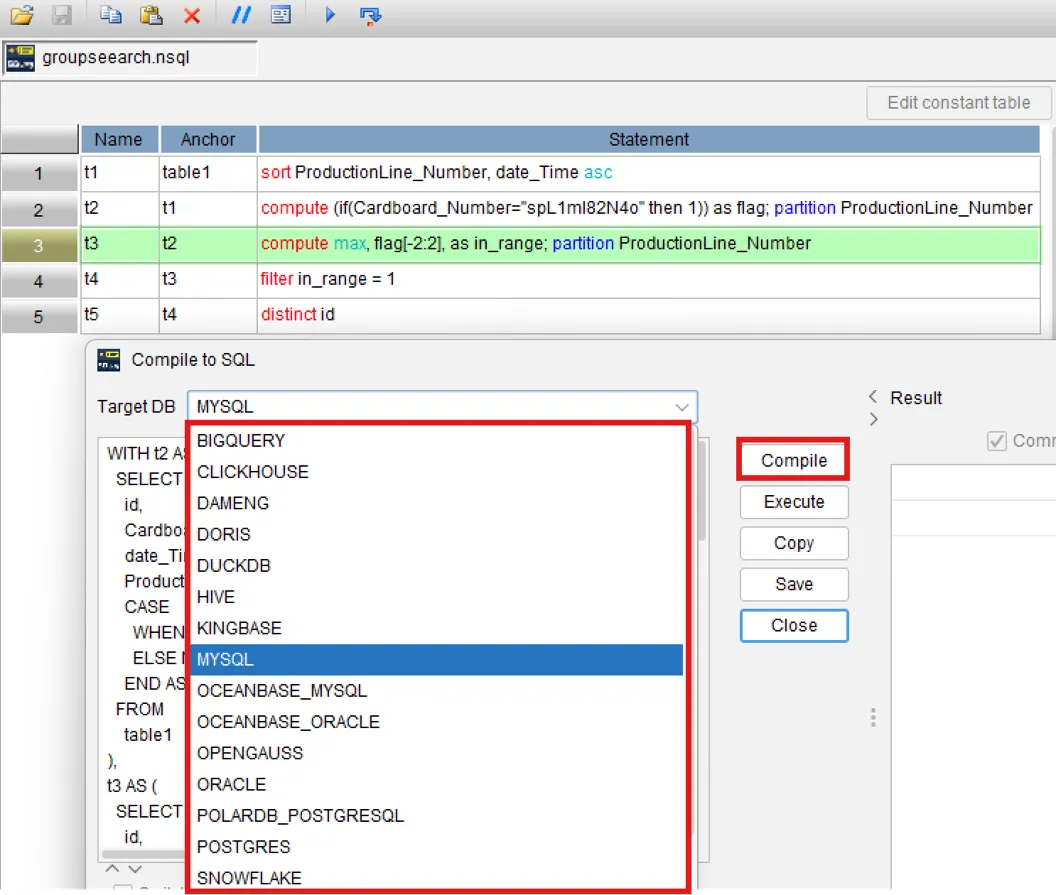Select row header number 2
This screenshot has height=895, width=1056.
(39, 210)
